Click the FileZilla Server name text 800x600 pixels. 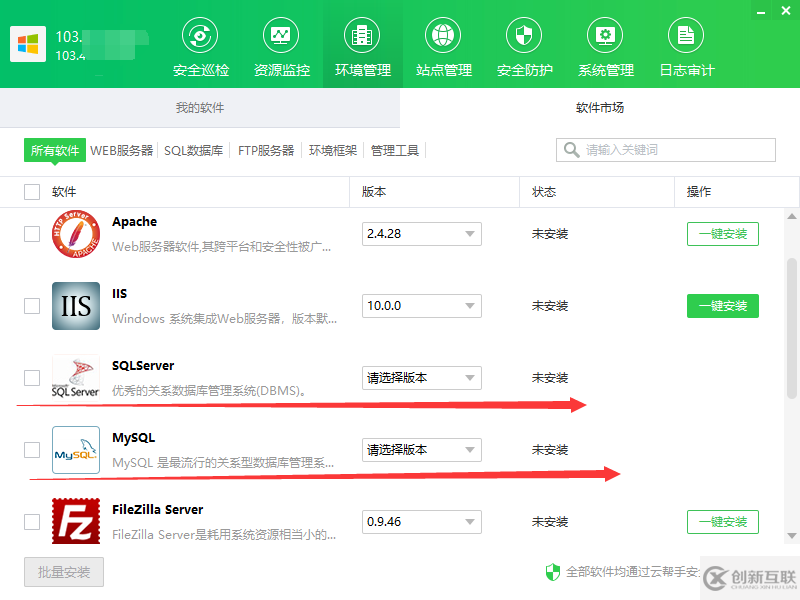click(x=158, y=509)
